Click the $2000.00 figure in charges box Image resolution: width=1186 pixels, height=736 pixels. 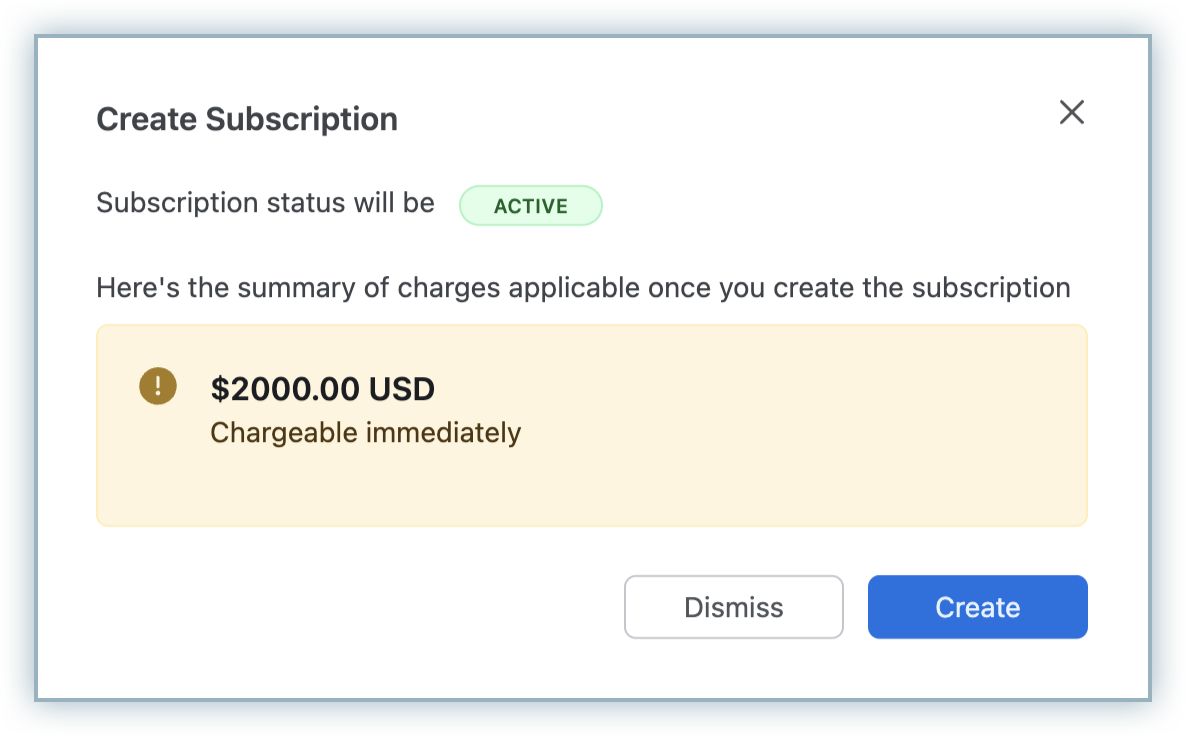285,389
